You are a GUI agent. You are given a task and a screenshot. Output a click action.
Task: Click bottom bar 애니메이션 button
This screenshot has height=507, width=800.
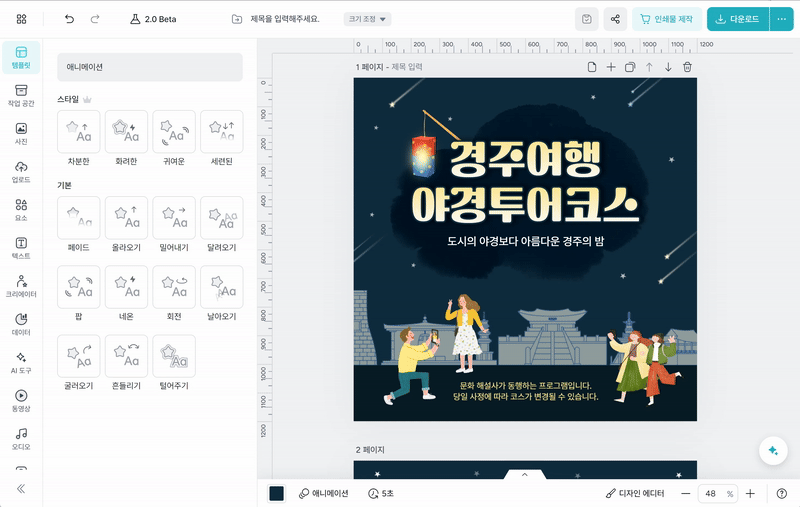click(323, 493)
